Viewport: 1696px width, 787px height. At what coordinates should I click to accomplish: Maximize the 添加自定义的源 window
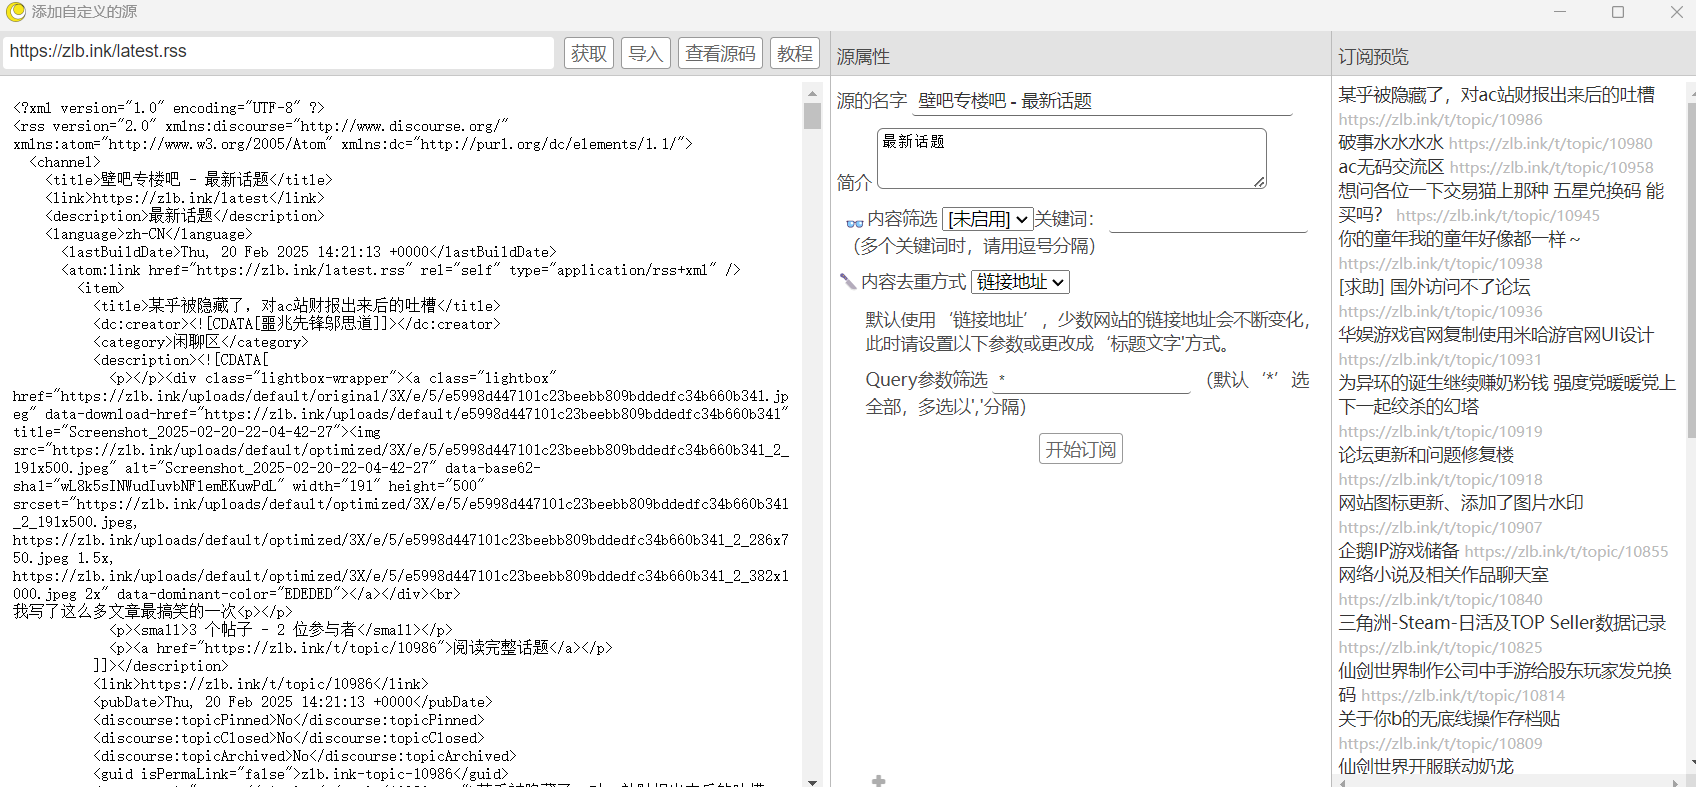(1617, 12)
